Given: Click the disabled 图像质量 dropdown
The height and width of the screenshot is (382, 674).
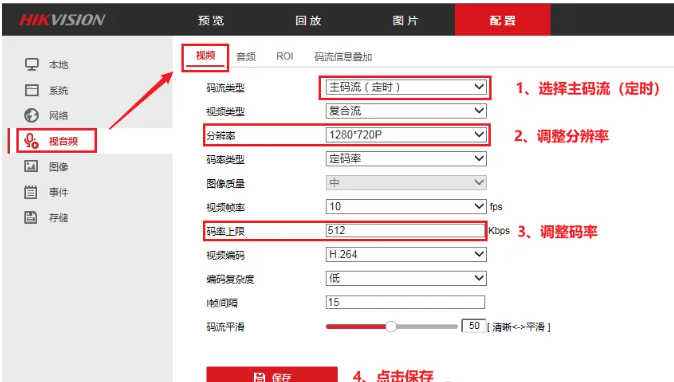Looking at the screenshot, I should click(406, 183).
